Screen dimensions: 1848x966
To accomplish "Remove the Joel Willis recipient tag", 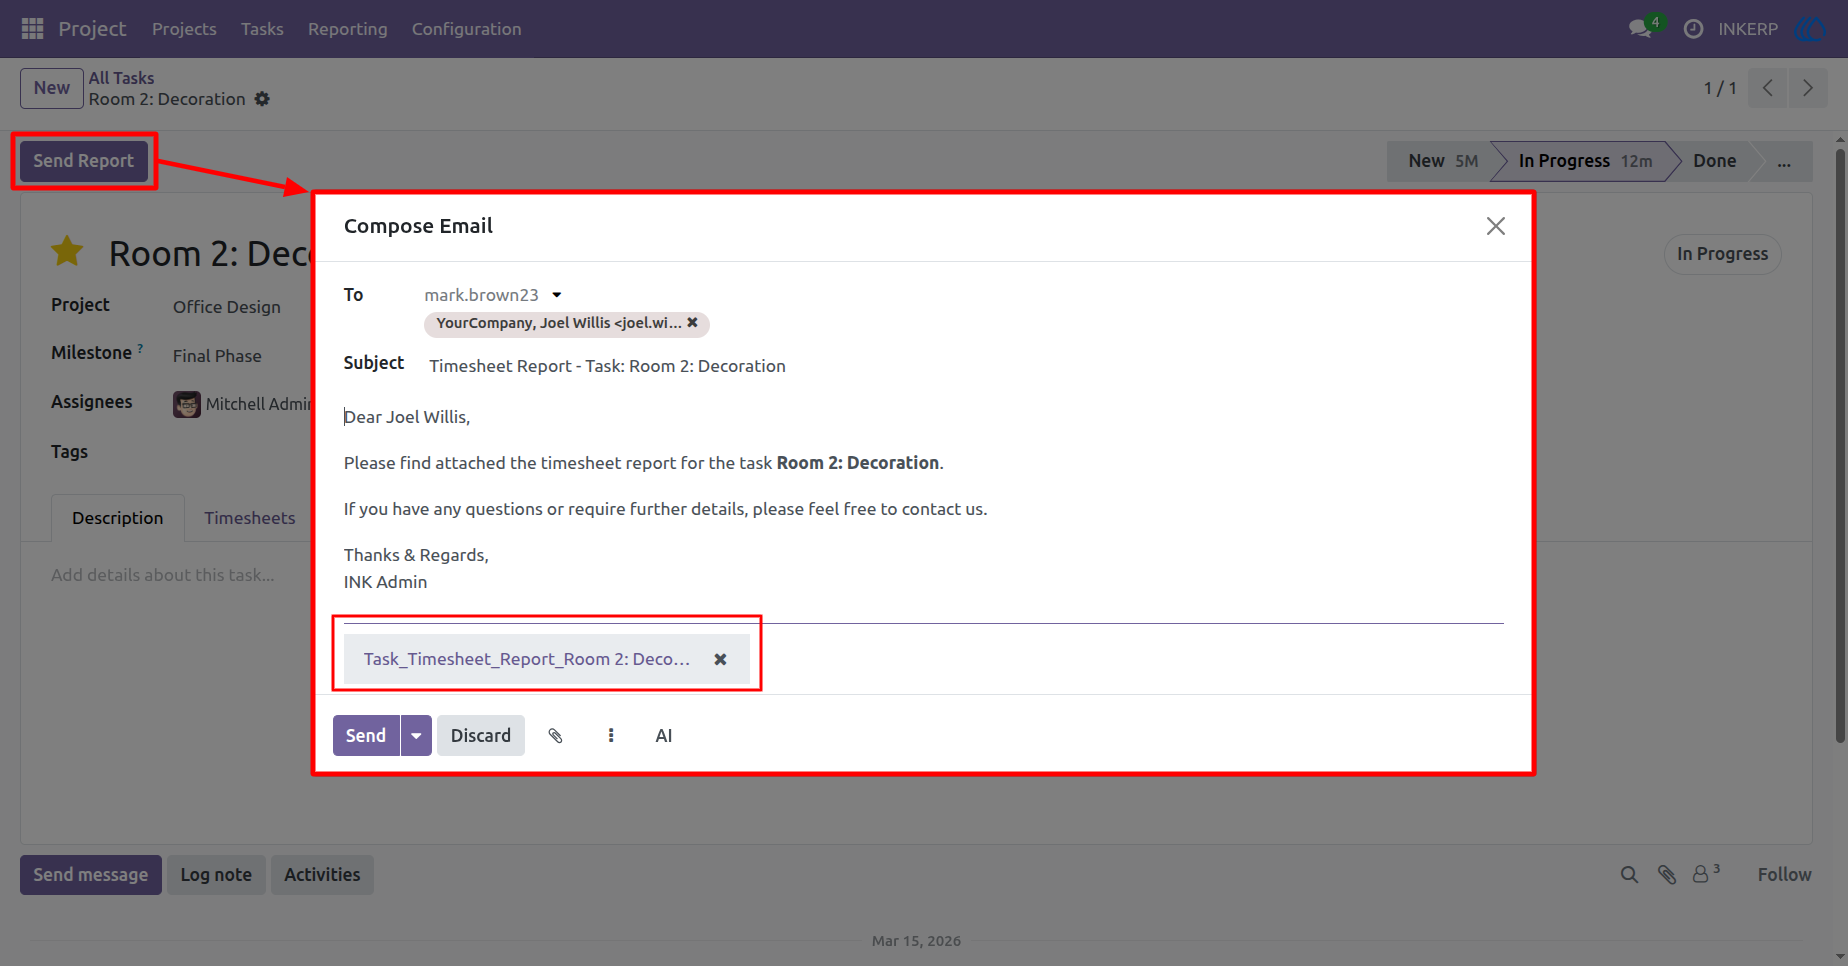I will [692, 323].
